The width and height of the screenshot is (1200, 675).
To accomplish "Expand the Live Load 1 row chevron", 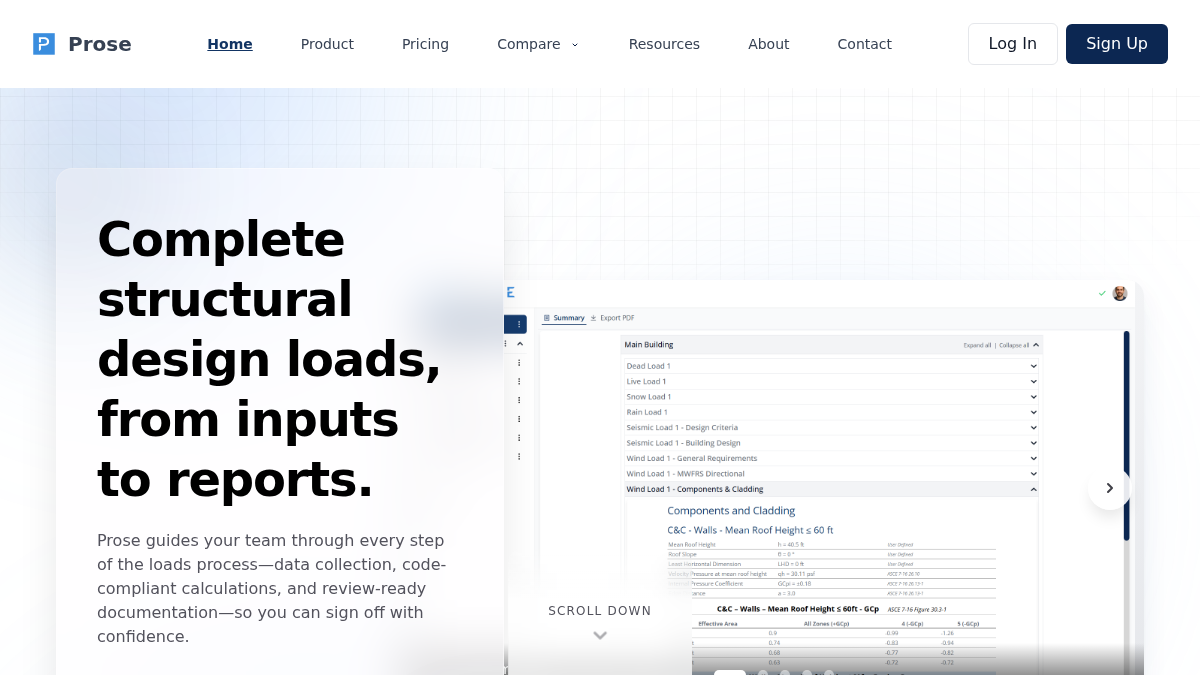I will click(1034, 381).
